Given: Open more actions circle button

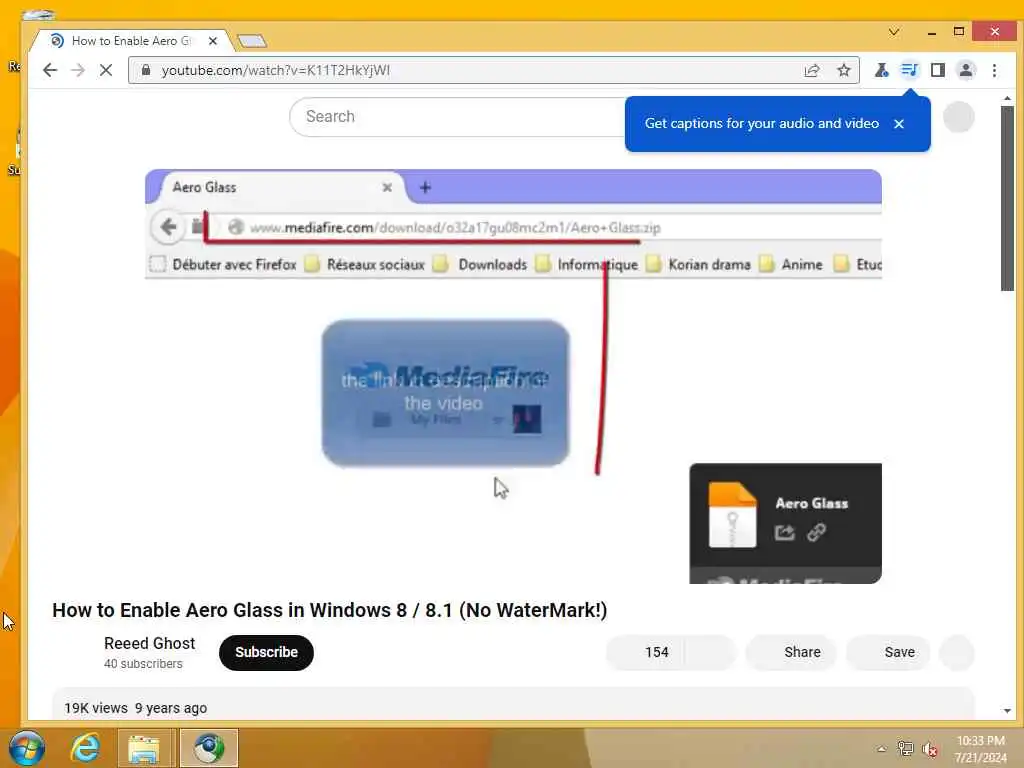Looking at the screenshot, I should 957,652.
